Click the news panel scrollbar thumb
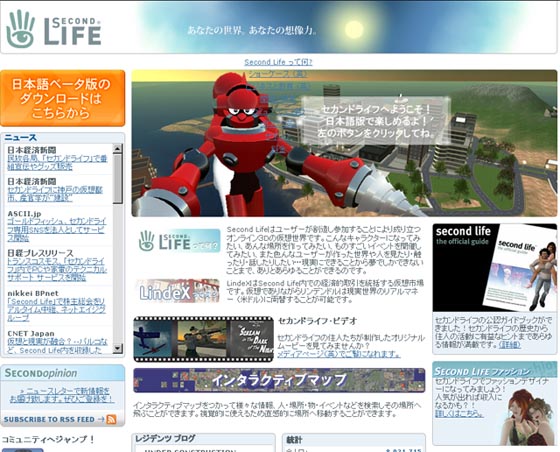Viewport: 560px width, 452px height. coord(118,179)
